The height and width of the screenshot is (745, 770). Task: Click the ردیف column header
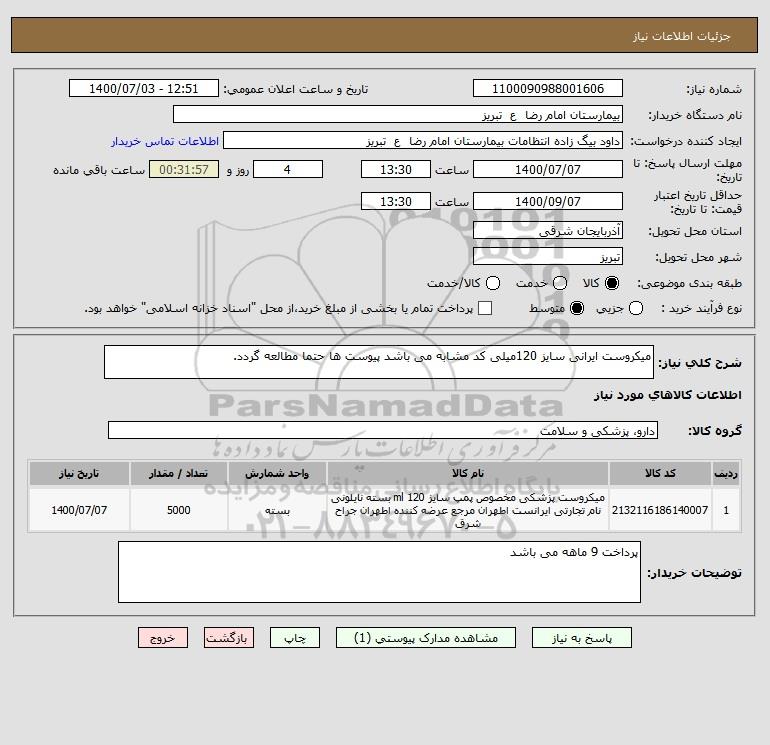(726, 473)
